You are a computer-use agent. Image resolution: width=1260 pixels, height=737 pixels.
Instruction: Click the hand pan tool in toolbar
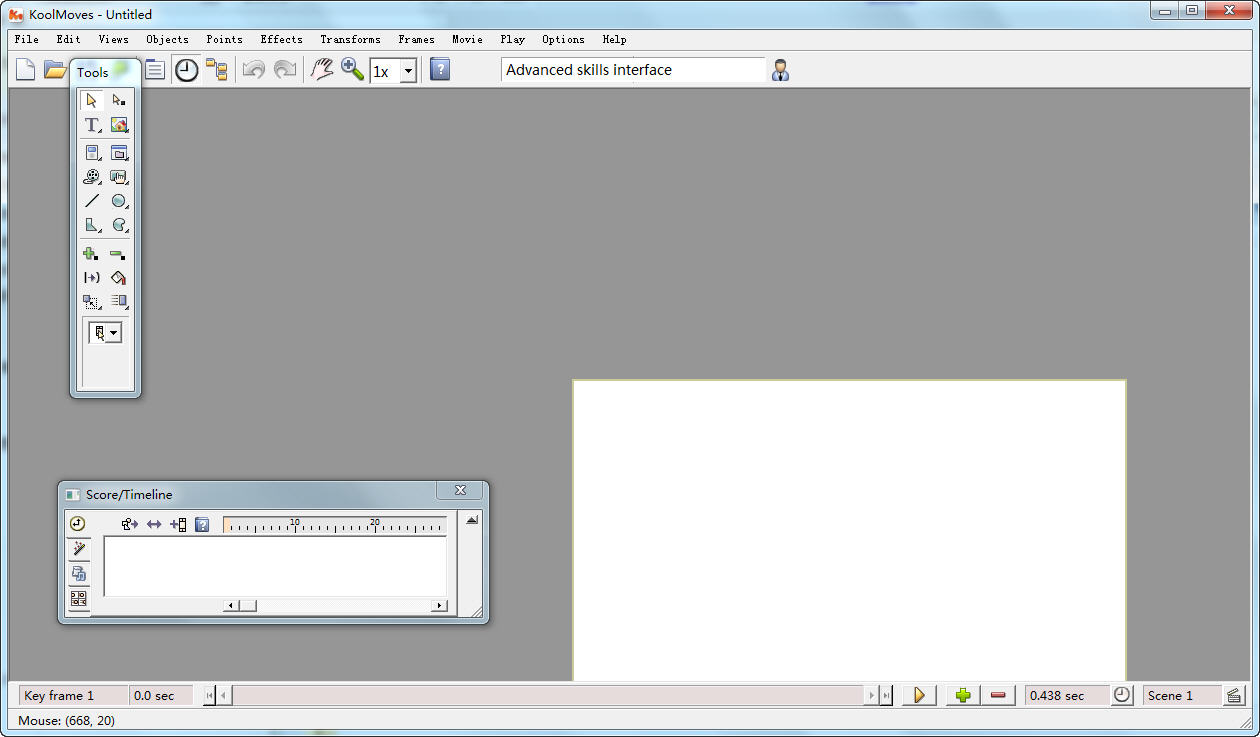(x=321, y=70)
